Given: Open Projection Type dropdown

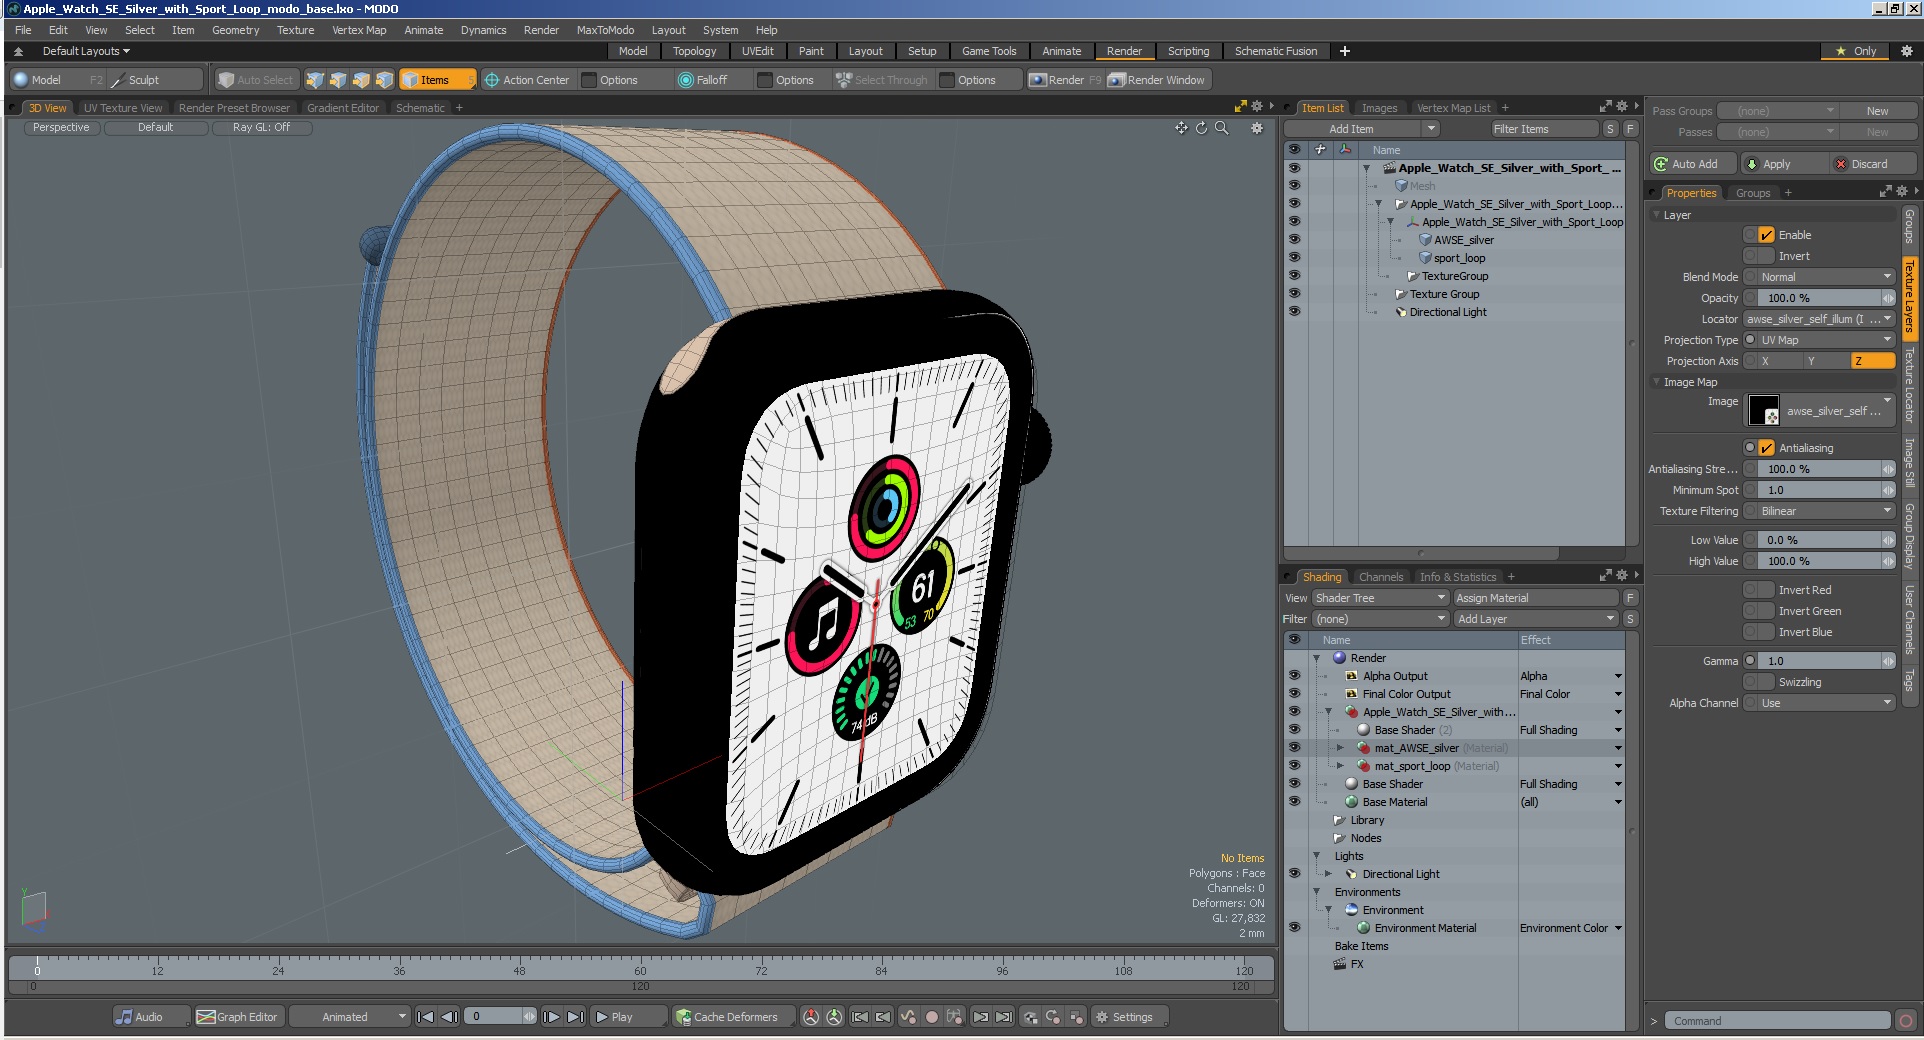Looking at the screenshot, I should pyautogui.click(x=1826, y=340).
